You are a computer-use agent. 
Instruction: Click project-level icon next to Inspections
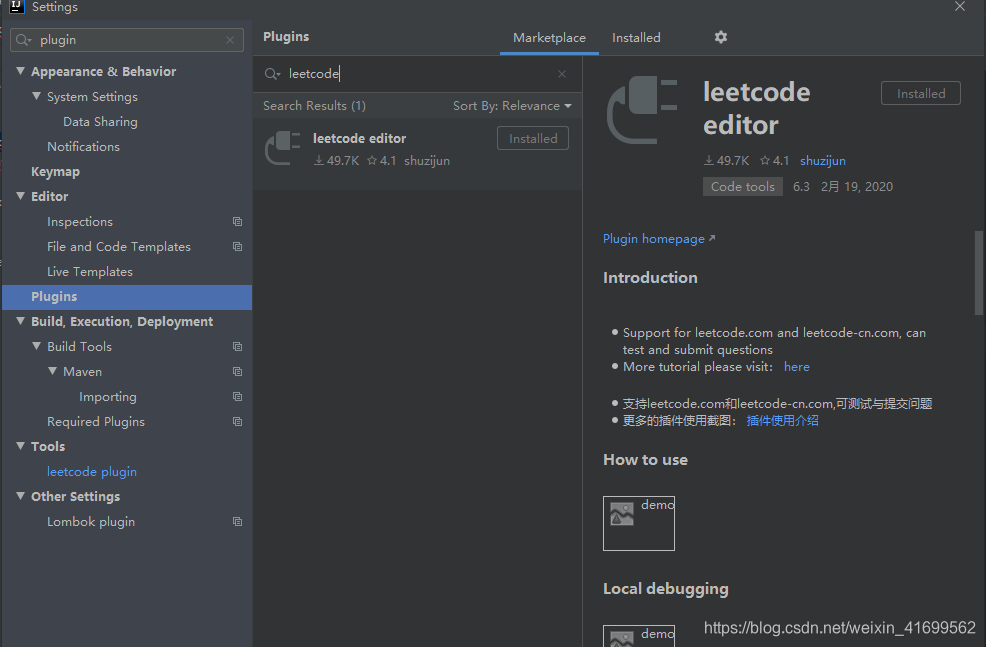[x=237, y=221]
